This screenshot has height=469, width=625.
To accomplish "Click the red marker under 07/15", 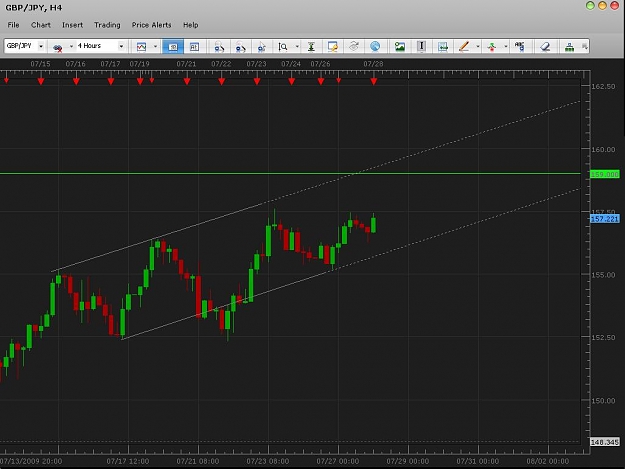I will [41, 81].
